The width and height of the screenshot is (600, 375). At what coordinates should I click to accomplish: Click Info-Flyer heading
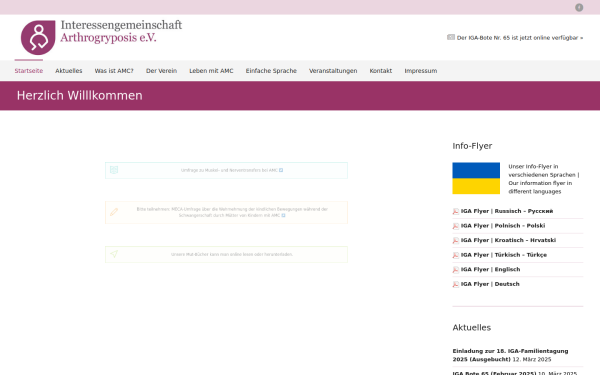472,146
